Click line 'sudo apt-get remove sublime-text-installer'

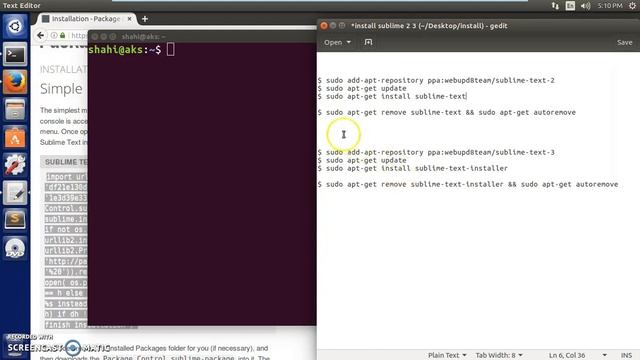click(x=414, y=184)
